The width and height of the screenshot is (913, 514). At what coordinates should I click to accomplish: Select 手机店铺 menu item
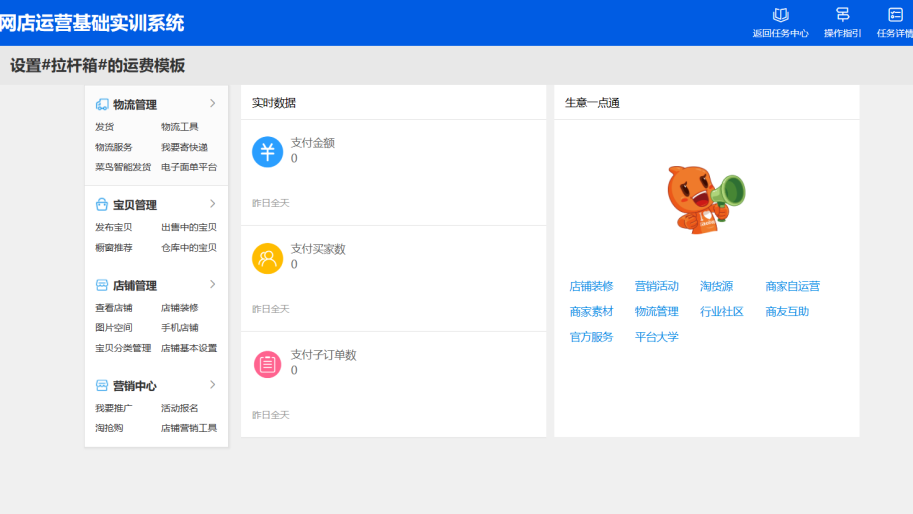[179, 328]
